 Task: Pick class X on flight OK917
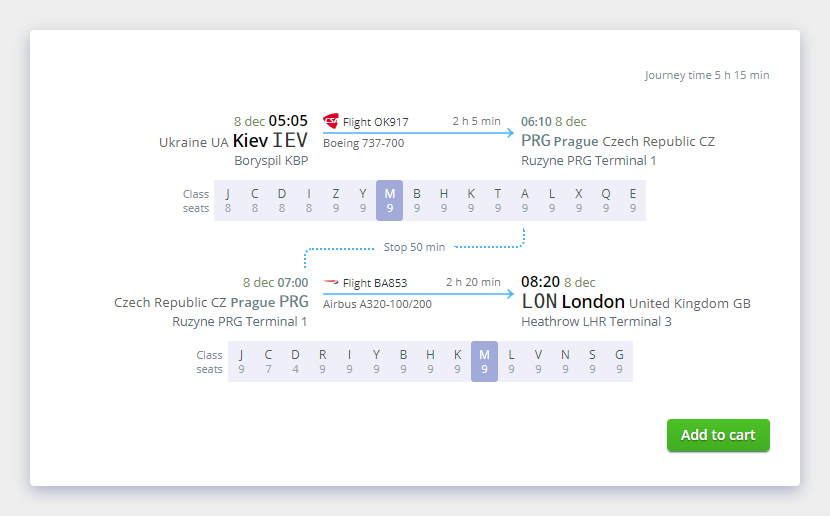coord(579,201)
